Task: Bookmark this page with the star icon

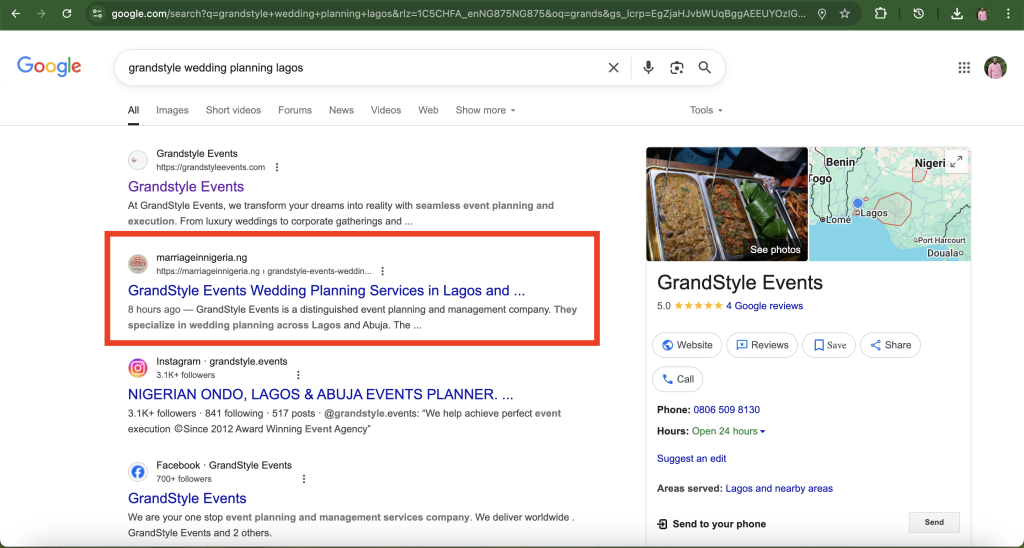Action: click(845, 14)
